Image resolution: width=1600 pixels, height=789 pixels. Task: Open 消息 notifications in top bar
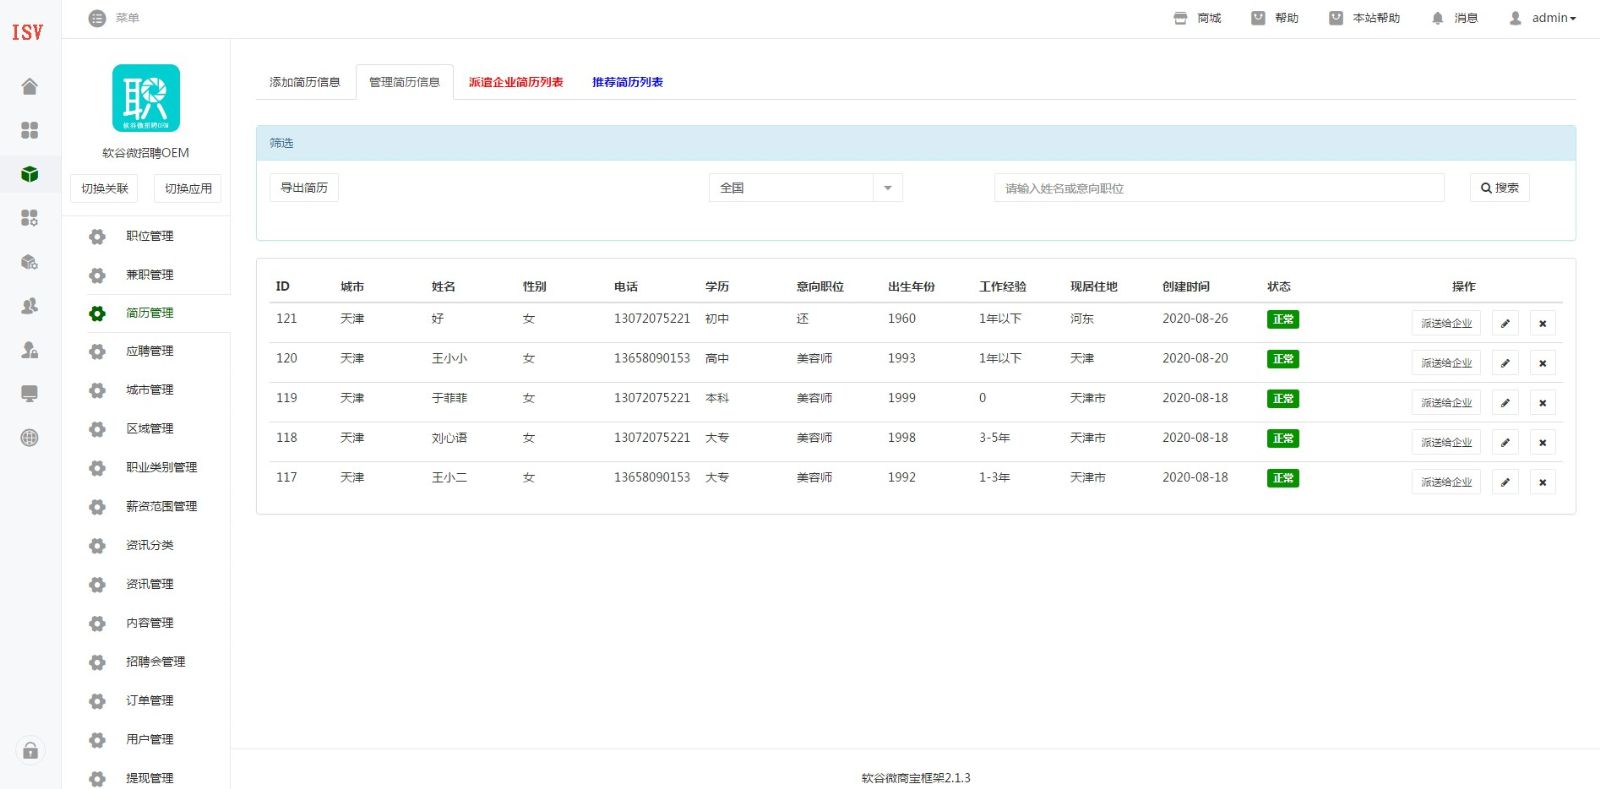coord(1454,18)
